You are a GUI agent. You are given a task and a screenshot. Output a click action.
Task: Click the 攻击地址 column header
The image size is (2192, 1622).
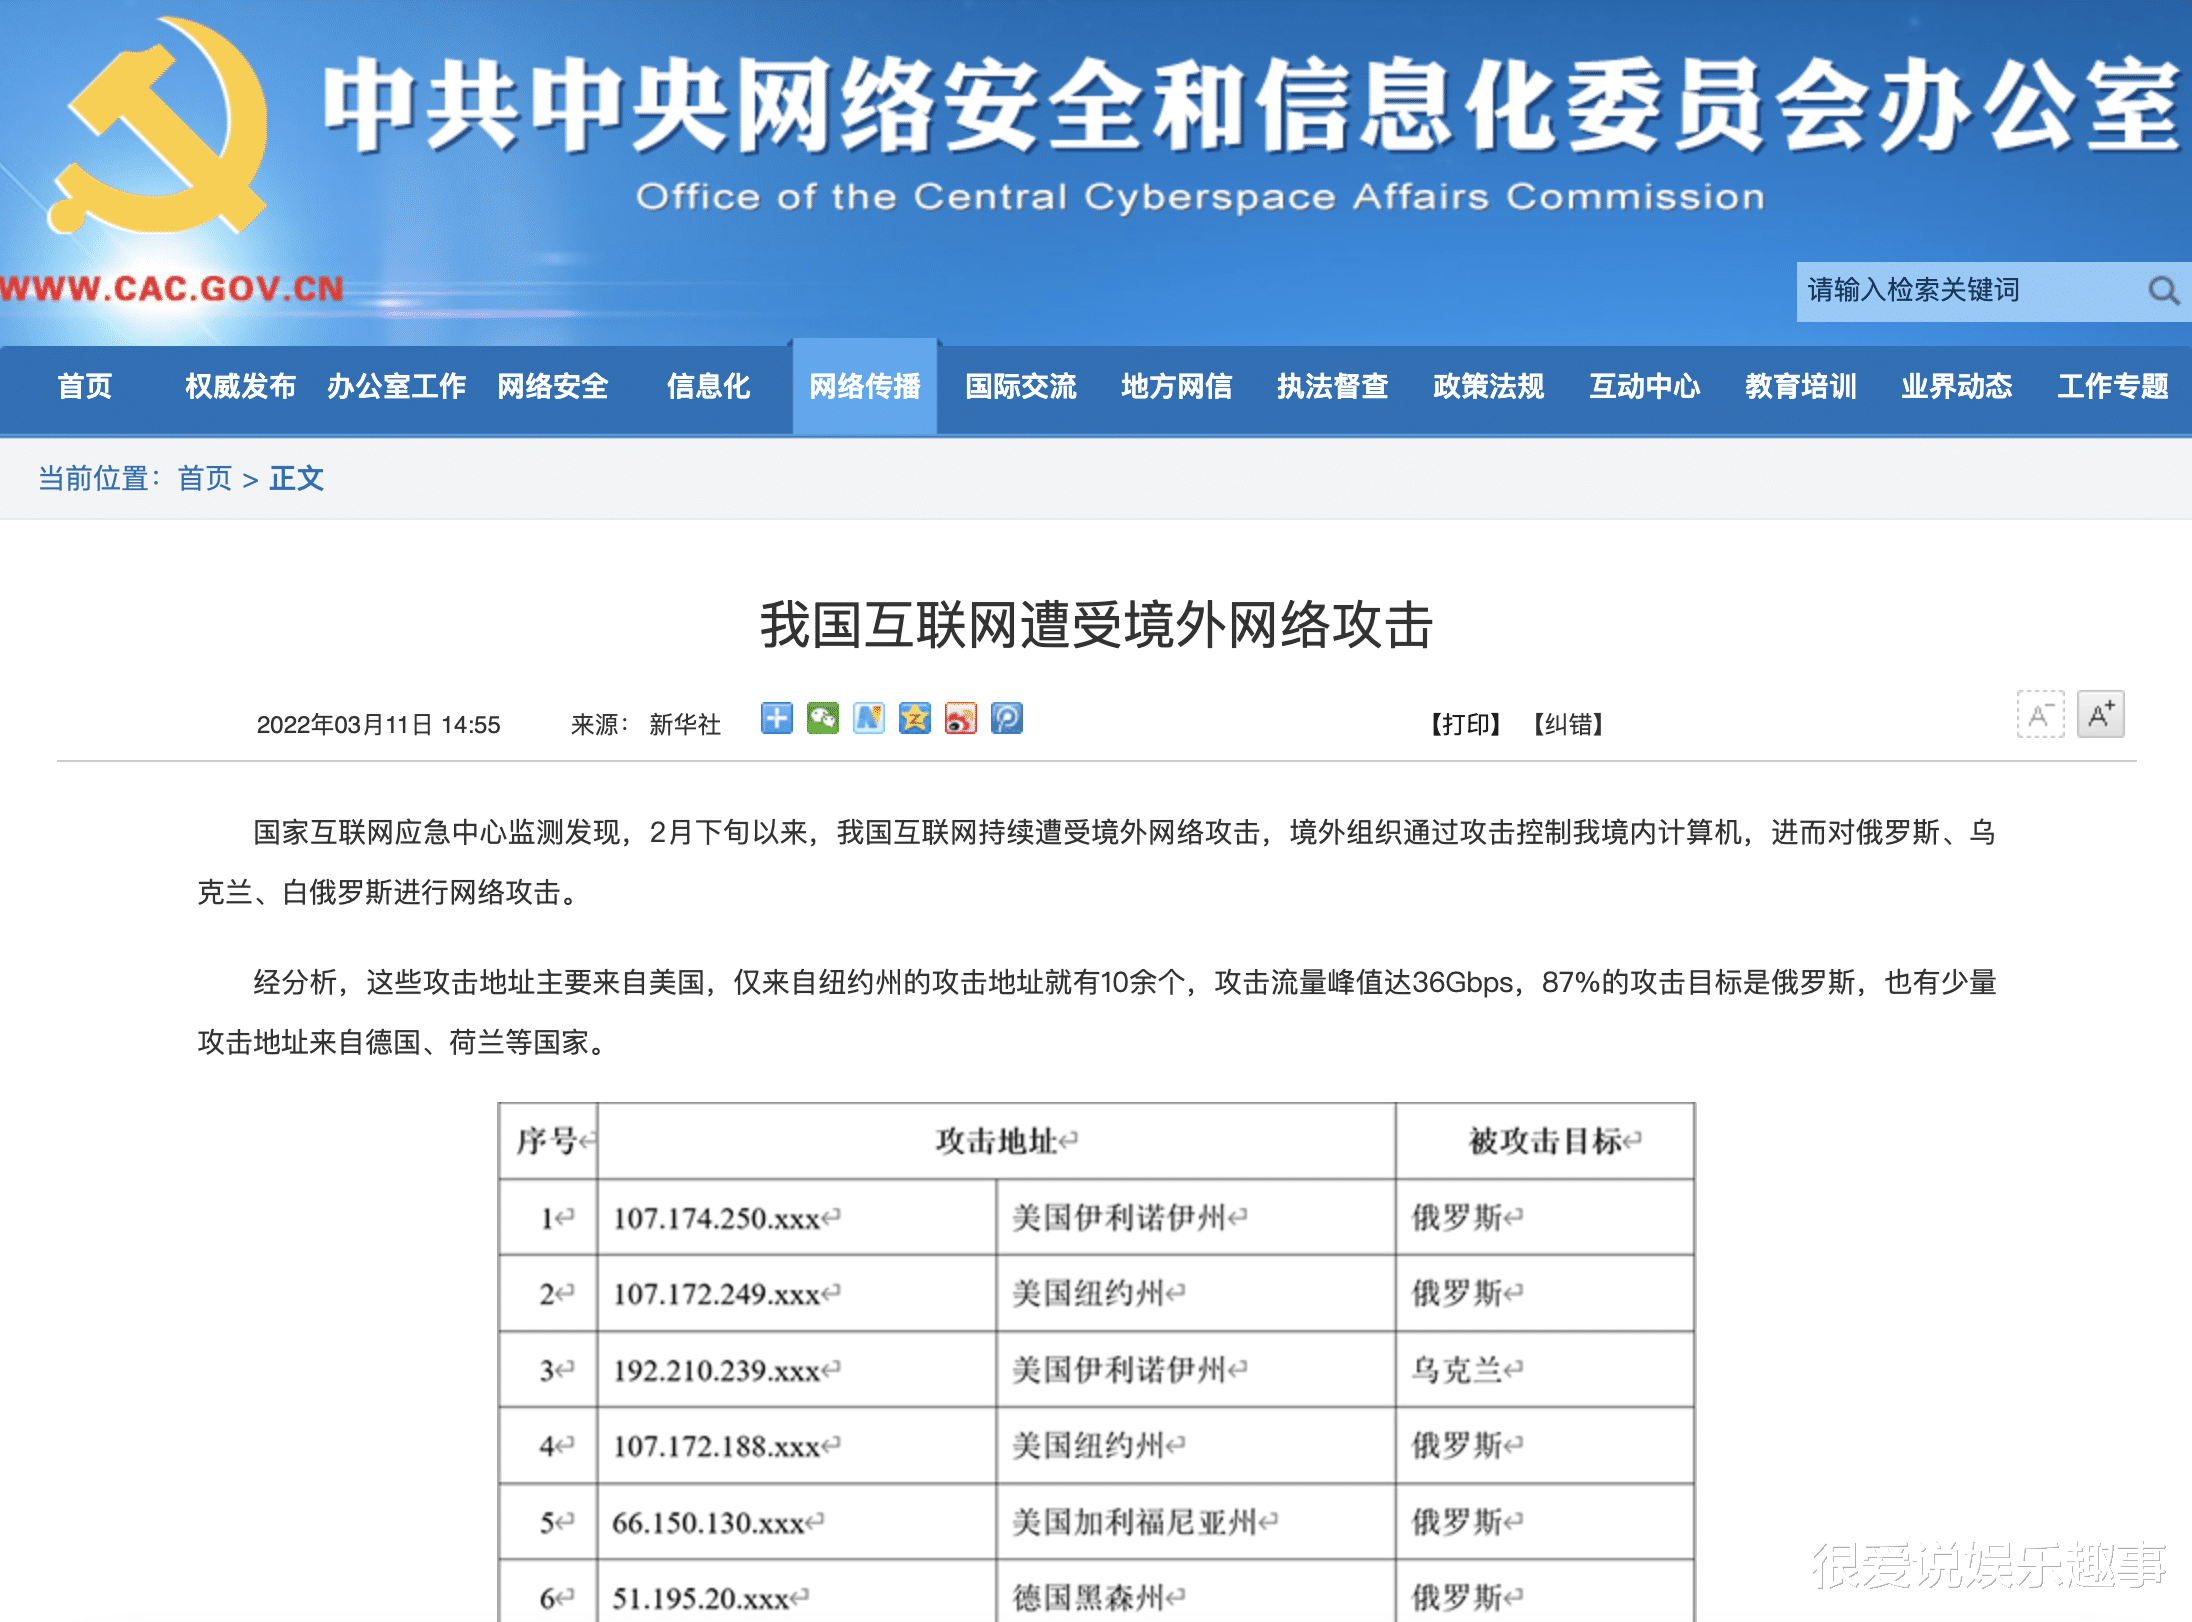click(996, 1141)
